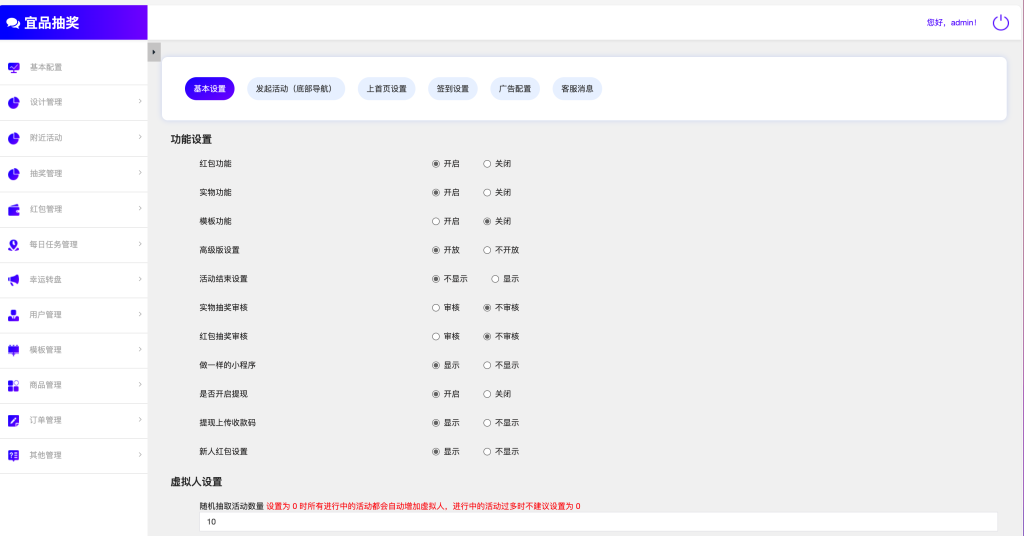Select 关闭 for 模板功能
The height and width of the screenshot is (536, 1024).
point(487,221)
